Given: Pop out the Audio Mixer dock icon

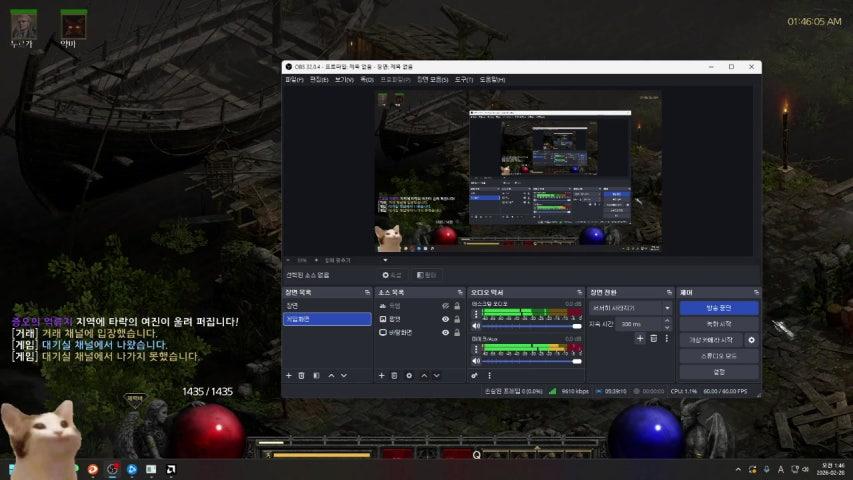Looking at the screenshot, I should [579, 292].
